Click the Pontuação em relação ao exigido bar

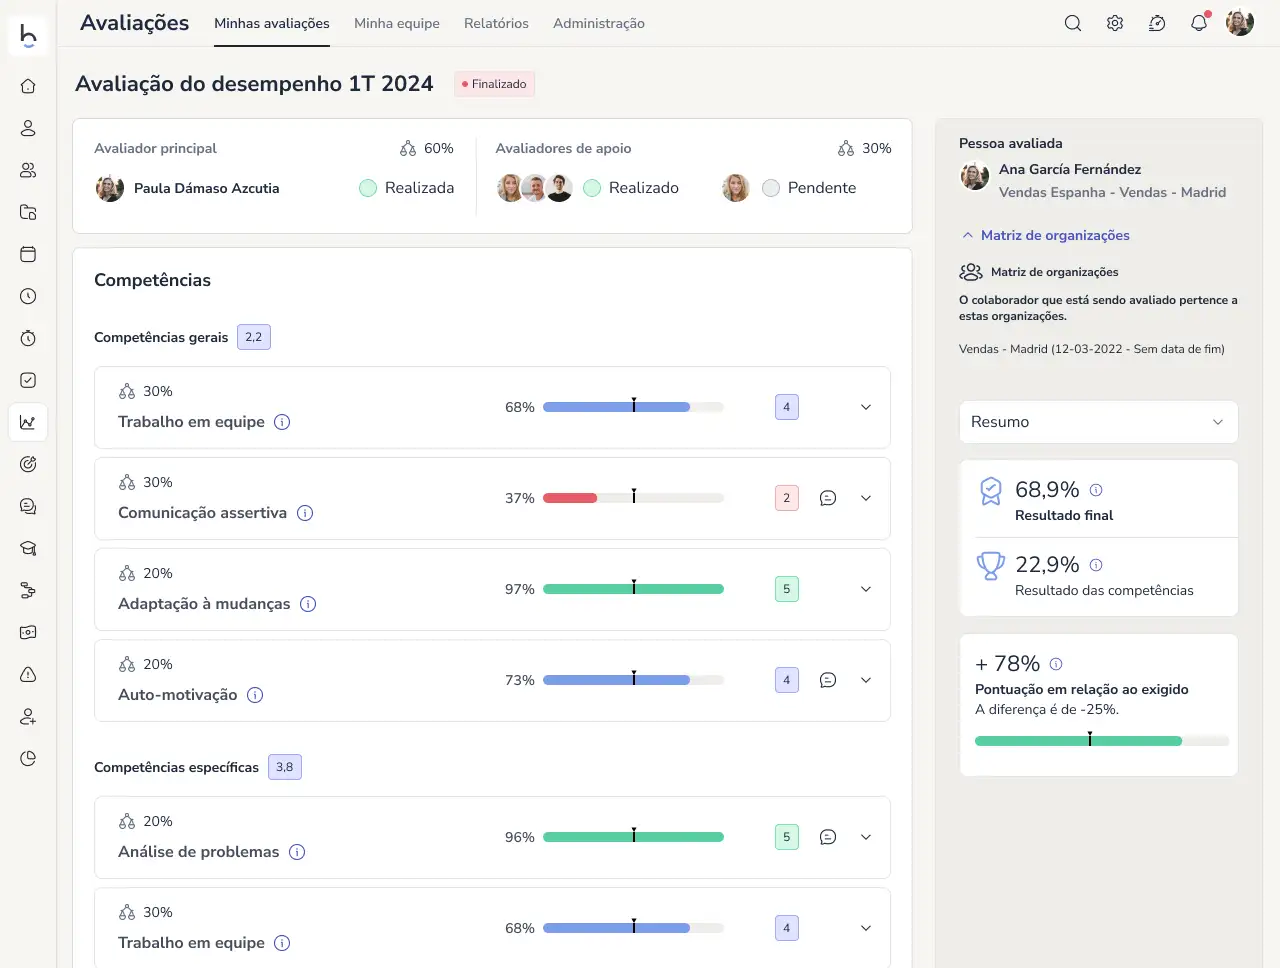[x=1101, y=741]
